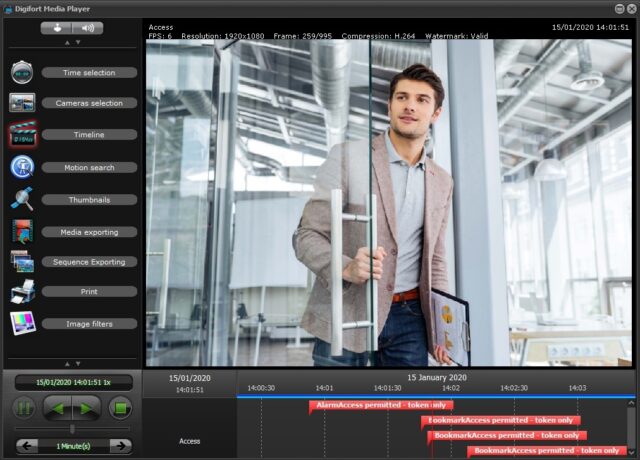Select the Timeline clapperboard icon

point(22,135)
